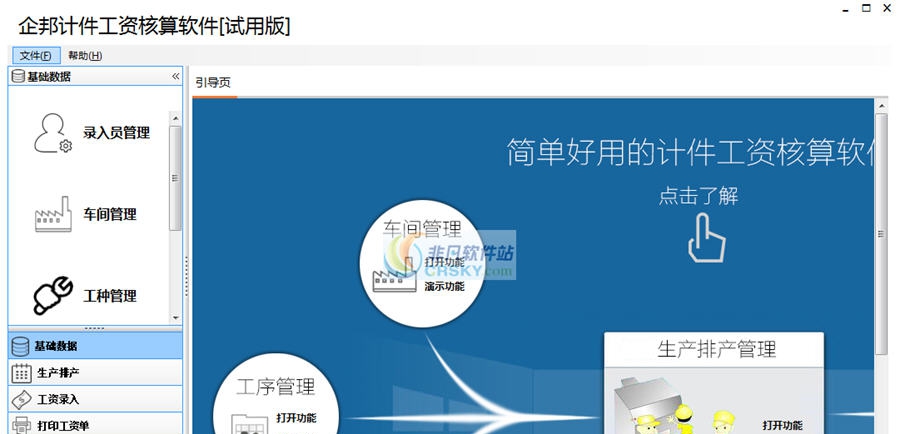Click the sidebar list scrollbar thumb

pyautogui.click(x=176, y=178)
